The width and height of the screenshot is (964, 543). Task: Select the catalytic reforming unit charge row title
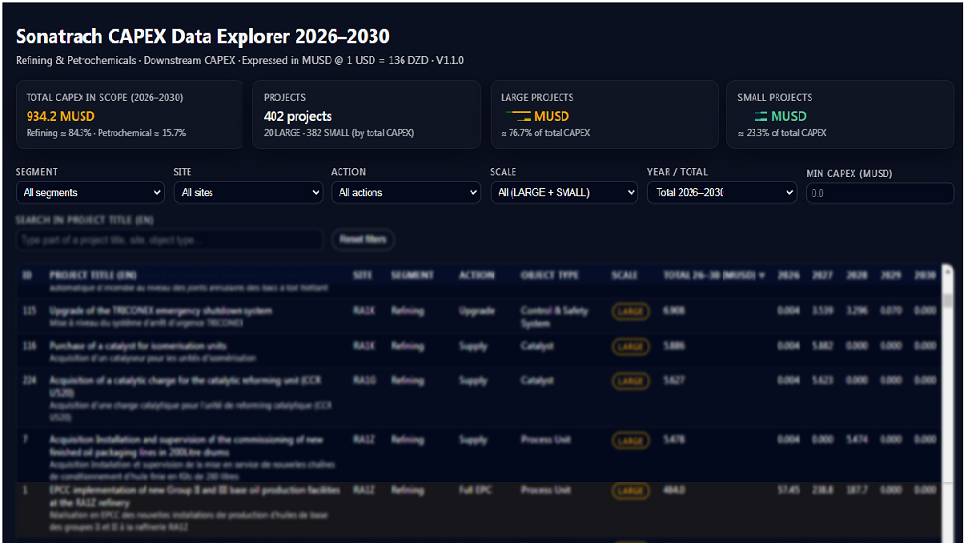click(x=185, y=387)
